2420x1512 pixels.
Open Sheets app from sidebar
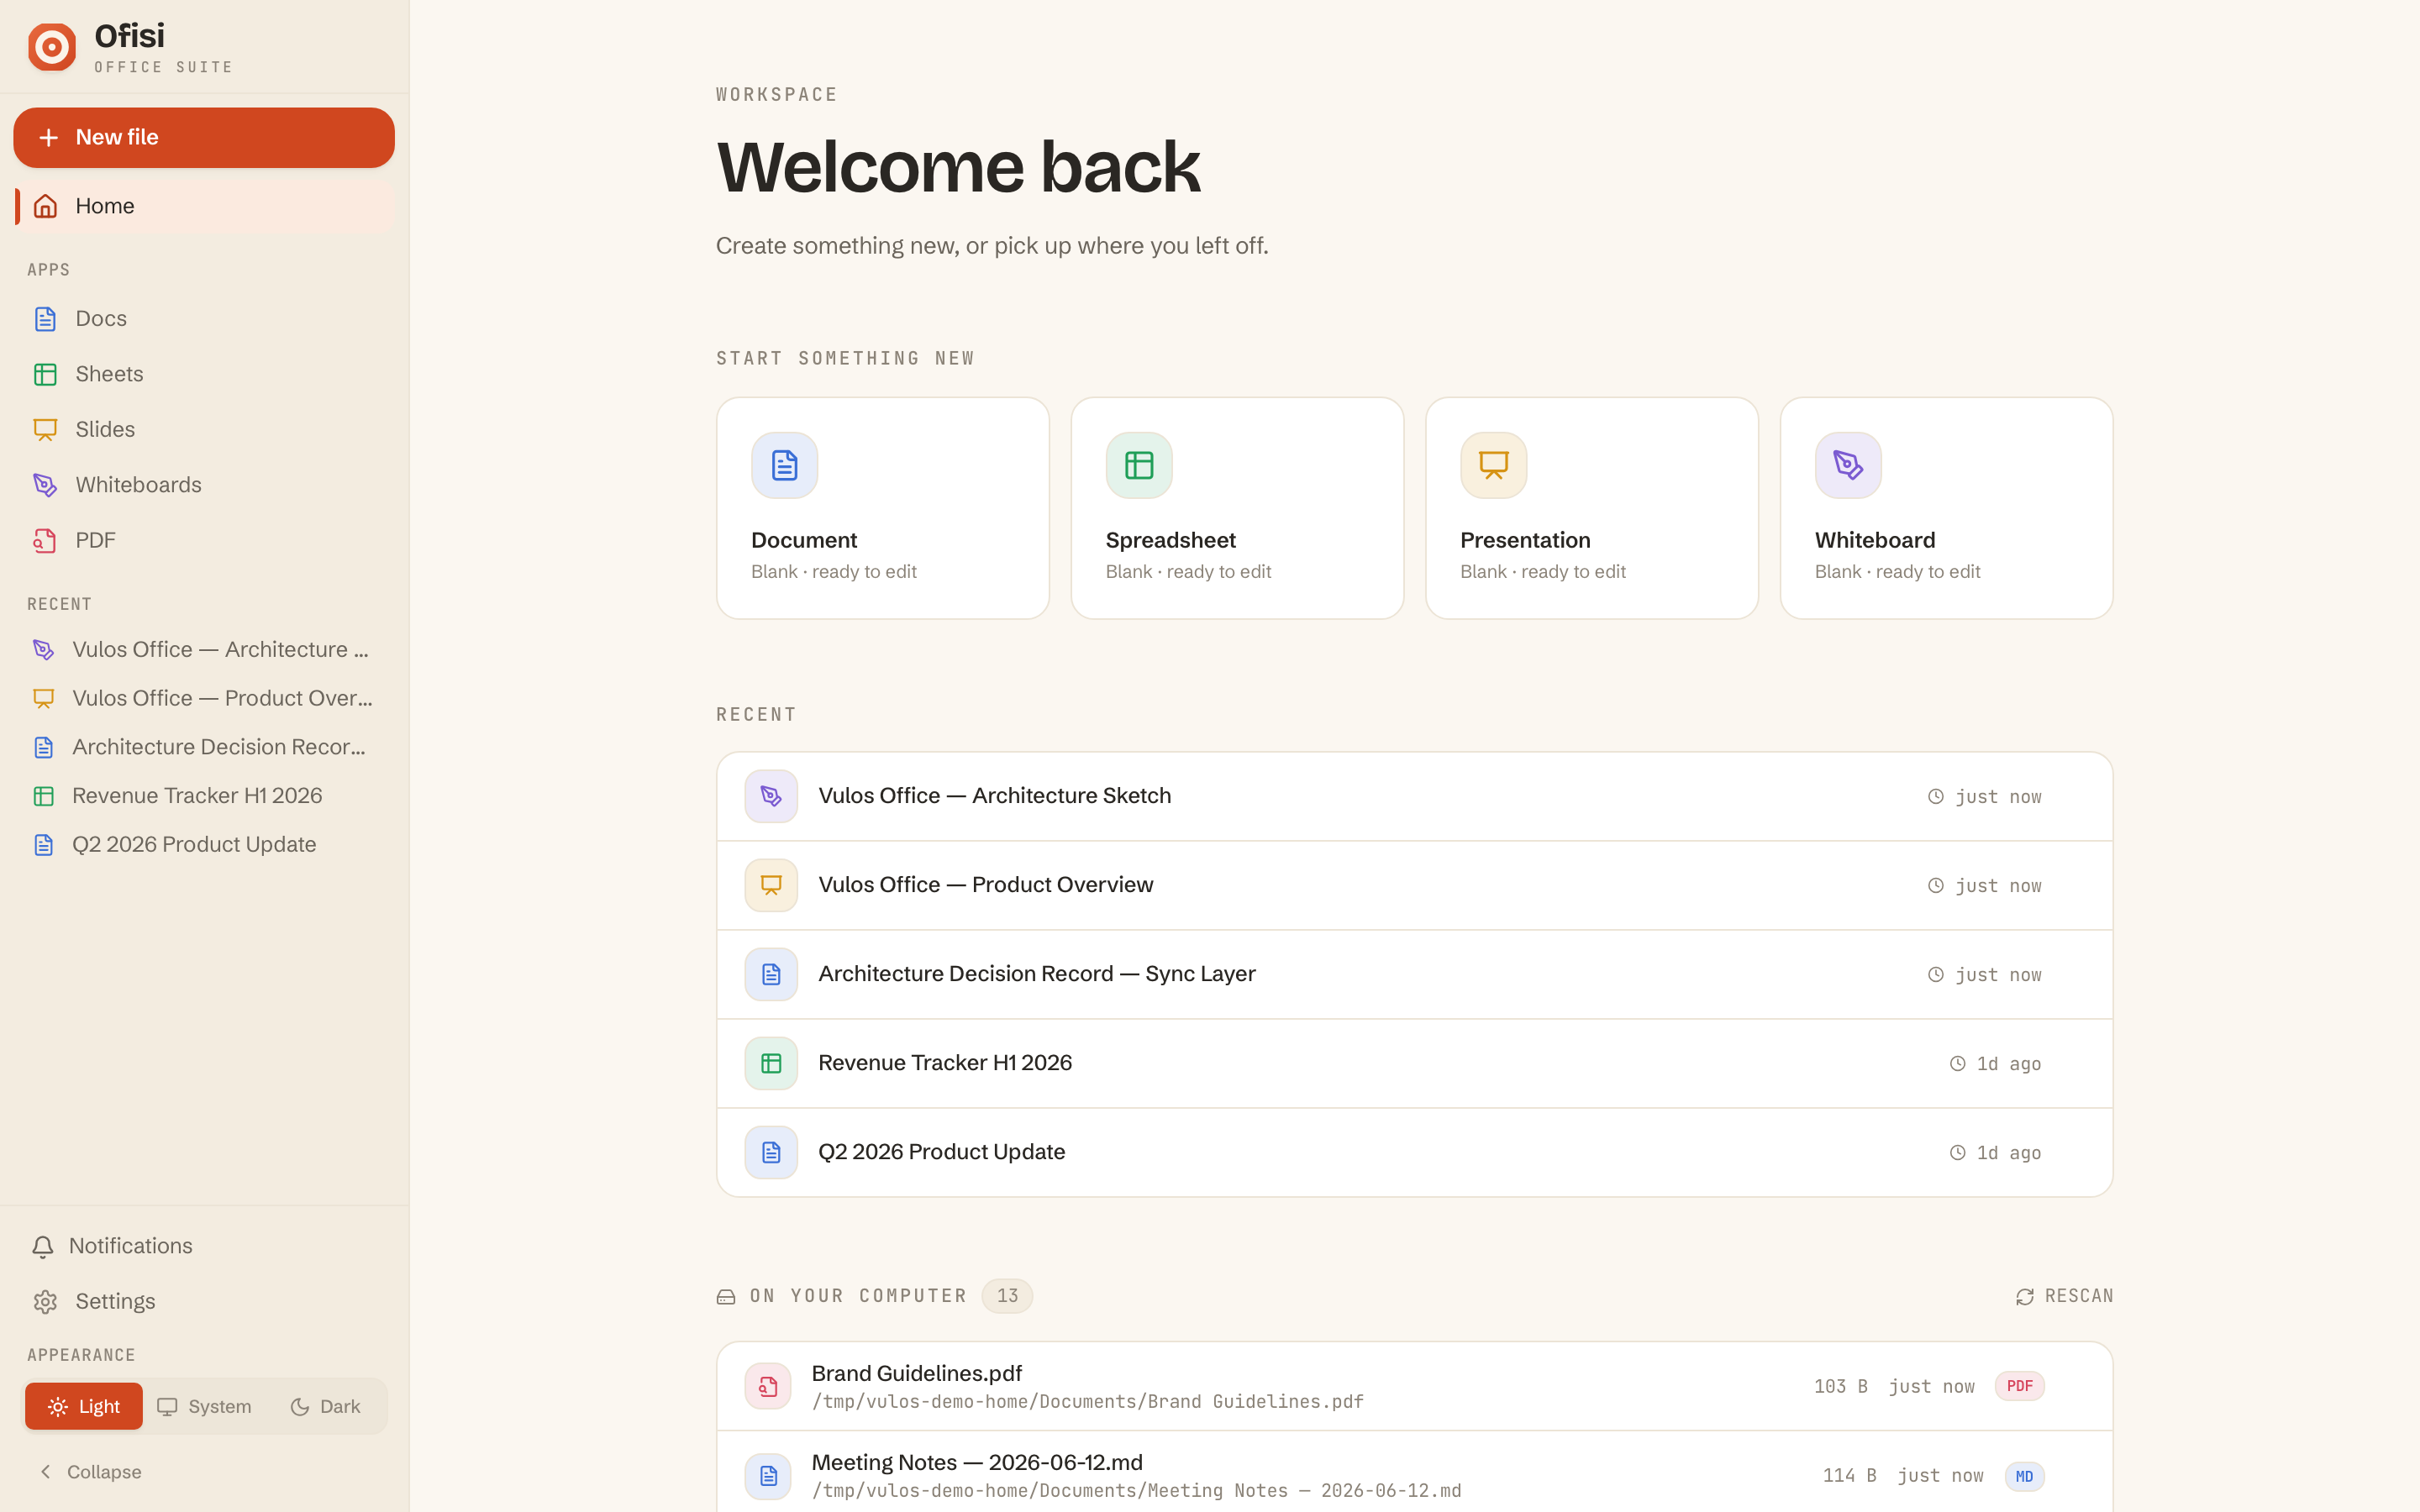pos(204,374)
